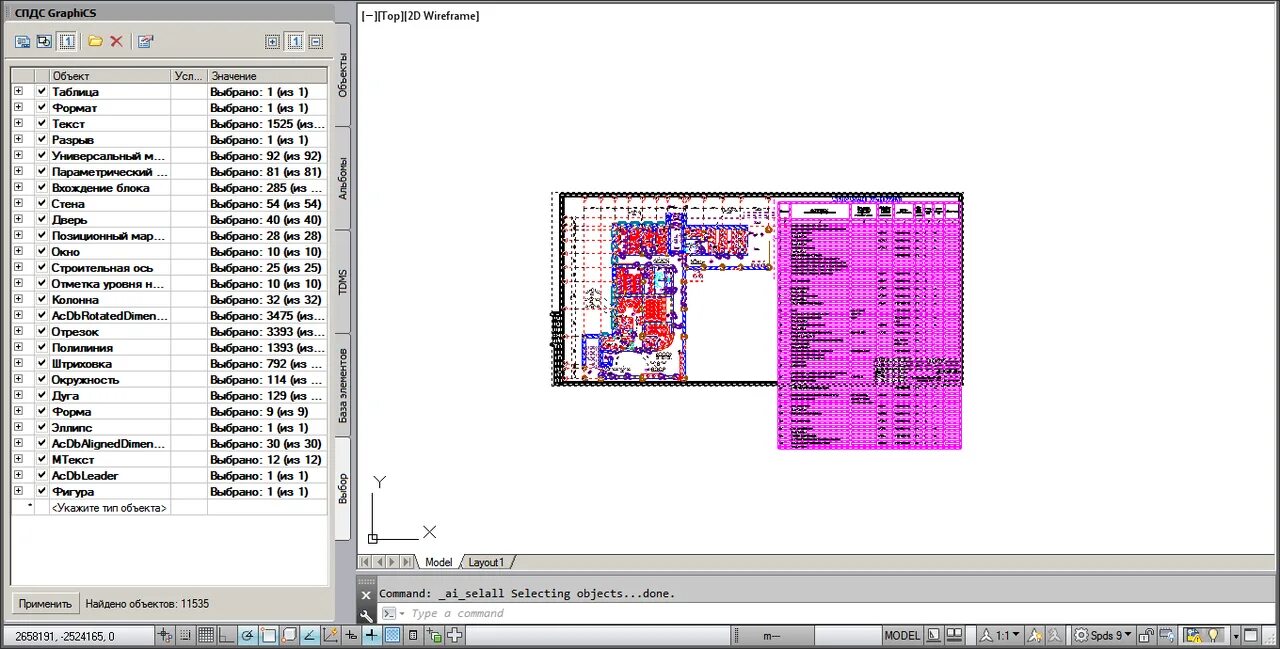Click the [Top] viewport view control
Viewport: 1280px width, 649px height.
(x=390, y=16)
